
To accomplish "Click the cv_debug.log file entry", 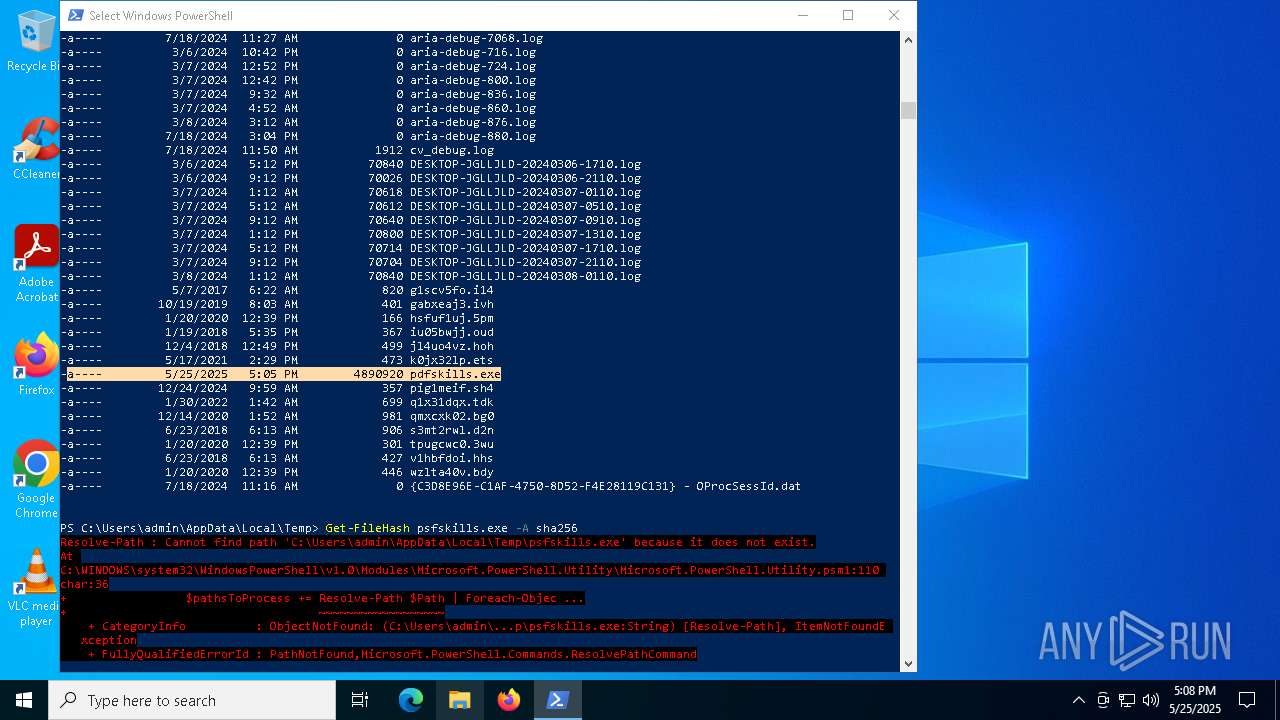I will pyautogui.click(x=452, y=150).
